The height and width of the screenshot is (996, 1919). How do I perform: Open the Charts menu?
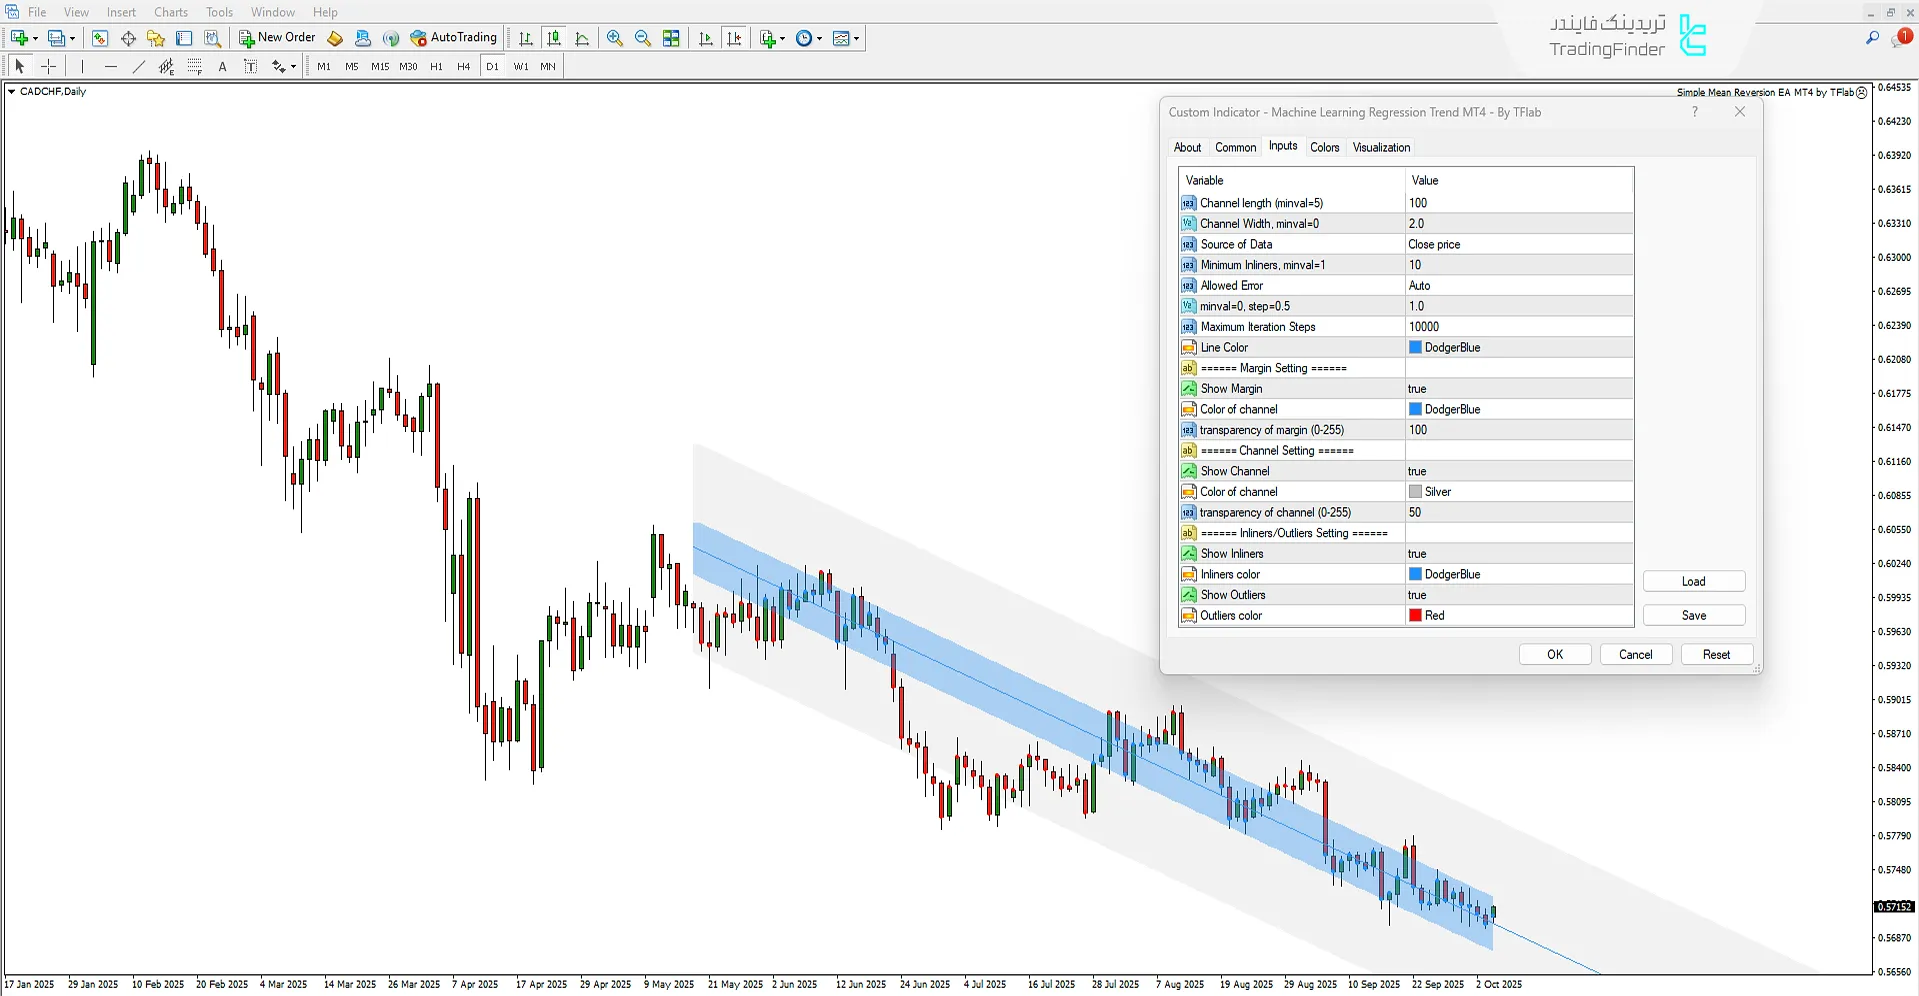(x=170, y=12)
